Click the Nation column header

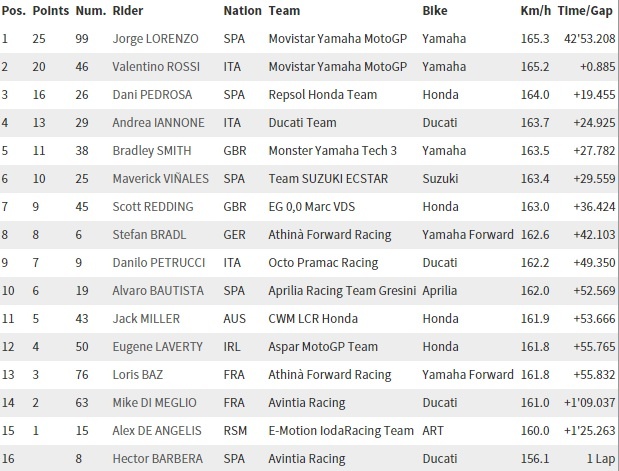coord(243,11)
